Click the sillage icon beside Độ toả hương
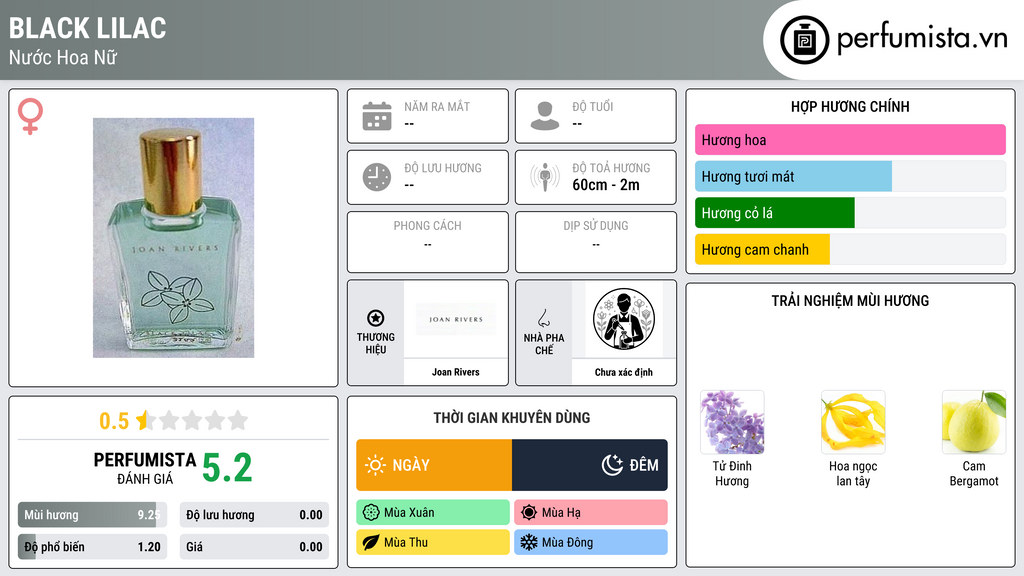Screen dimensions: 1024x576 point(545,177)
